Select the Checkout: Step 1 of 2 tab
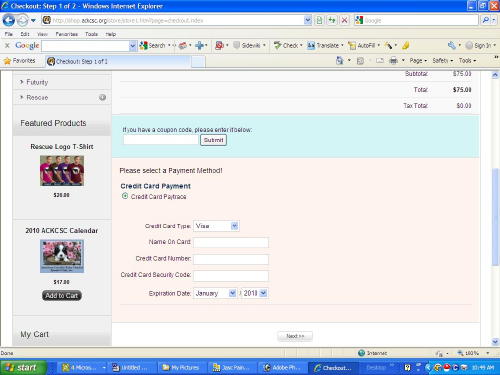Image resolution: width=500 pixels, height=375 pixels. click(118, 61)
